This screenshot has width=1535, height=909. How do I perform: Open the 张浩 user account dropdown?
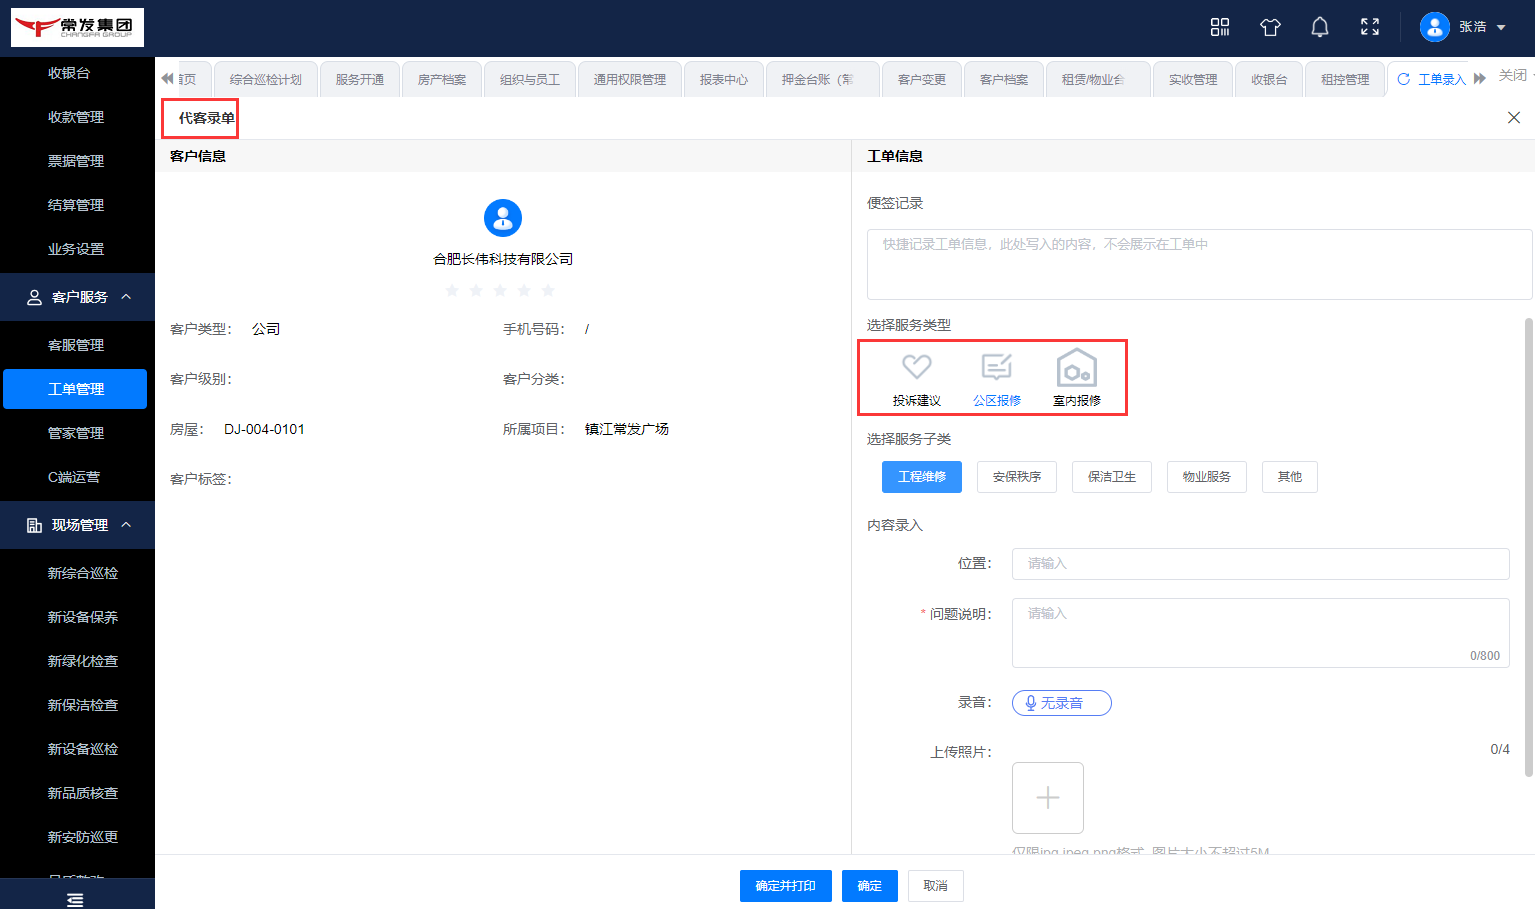(1464, 27)
